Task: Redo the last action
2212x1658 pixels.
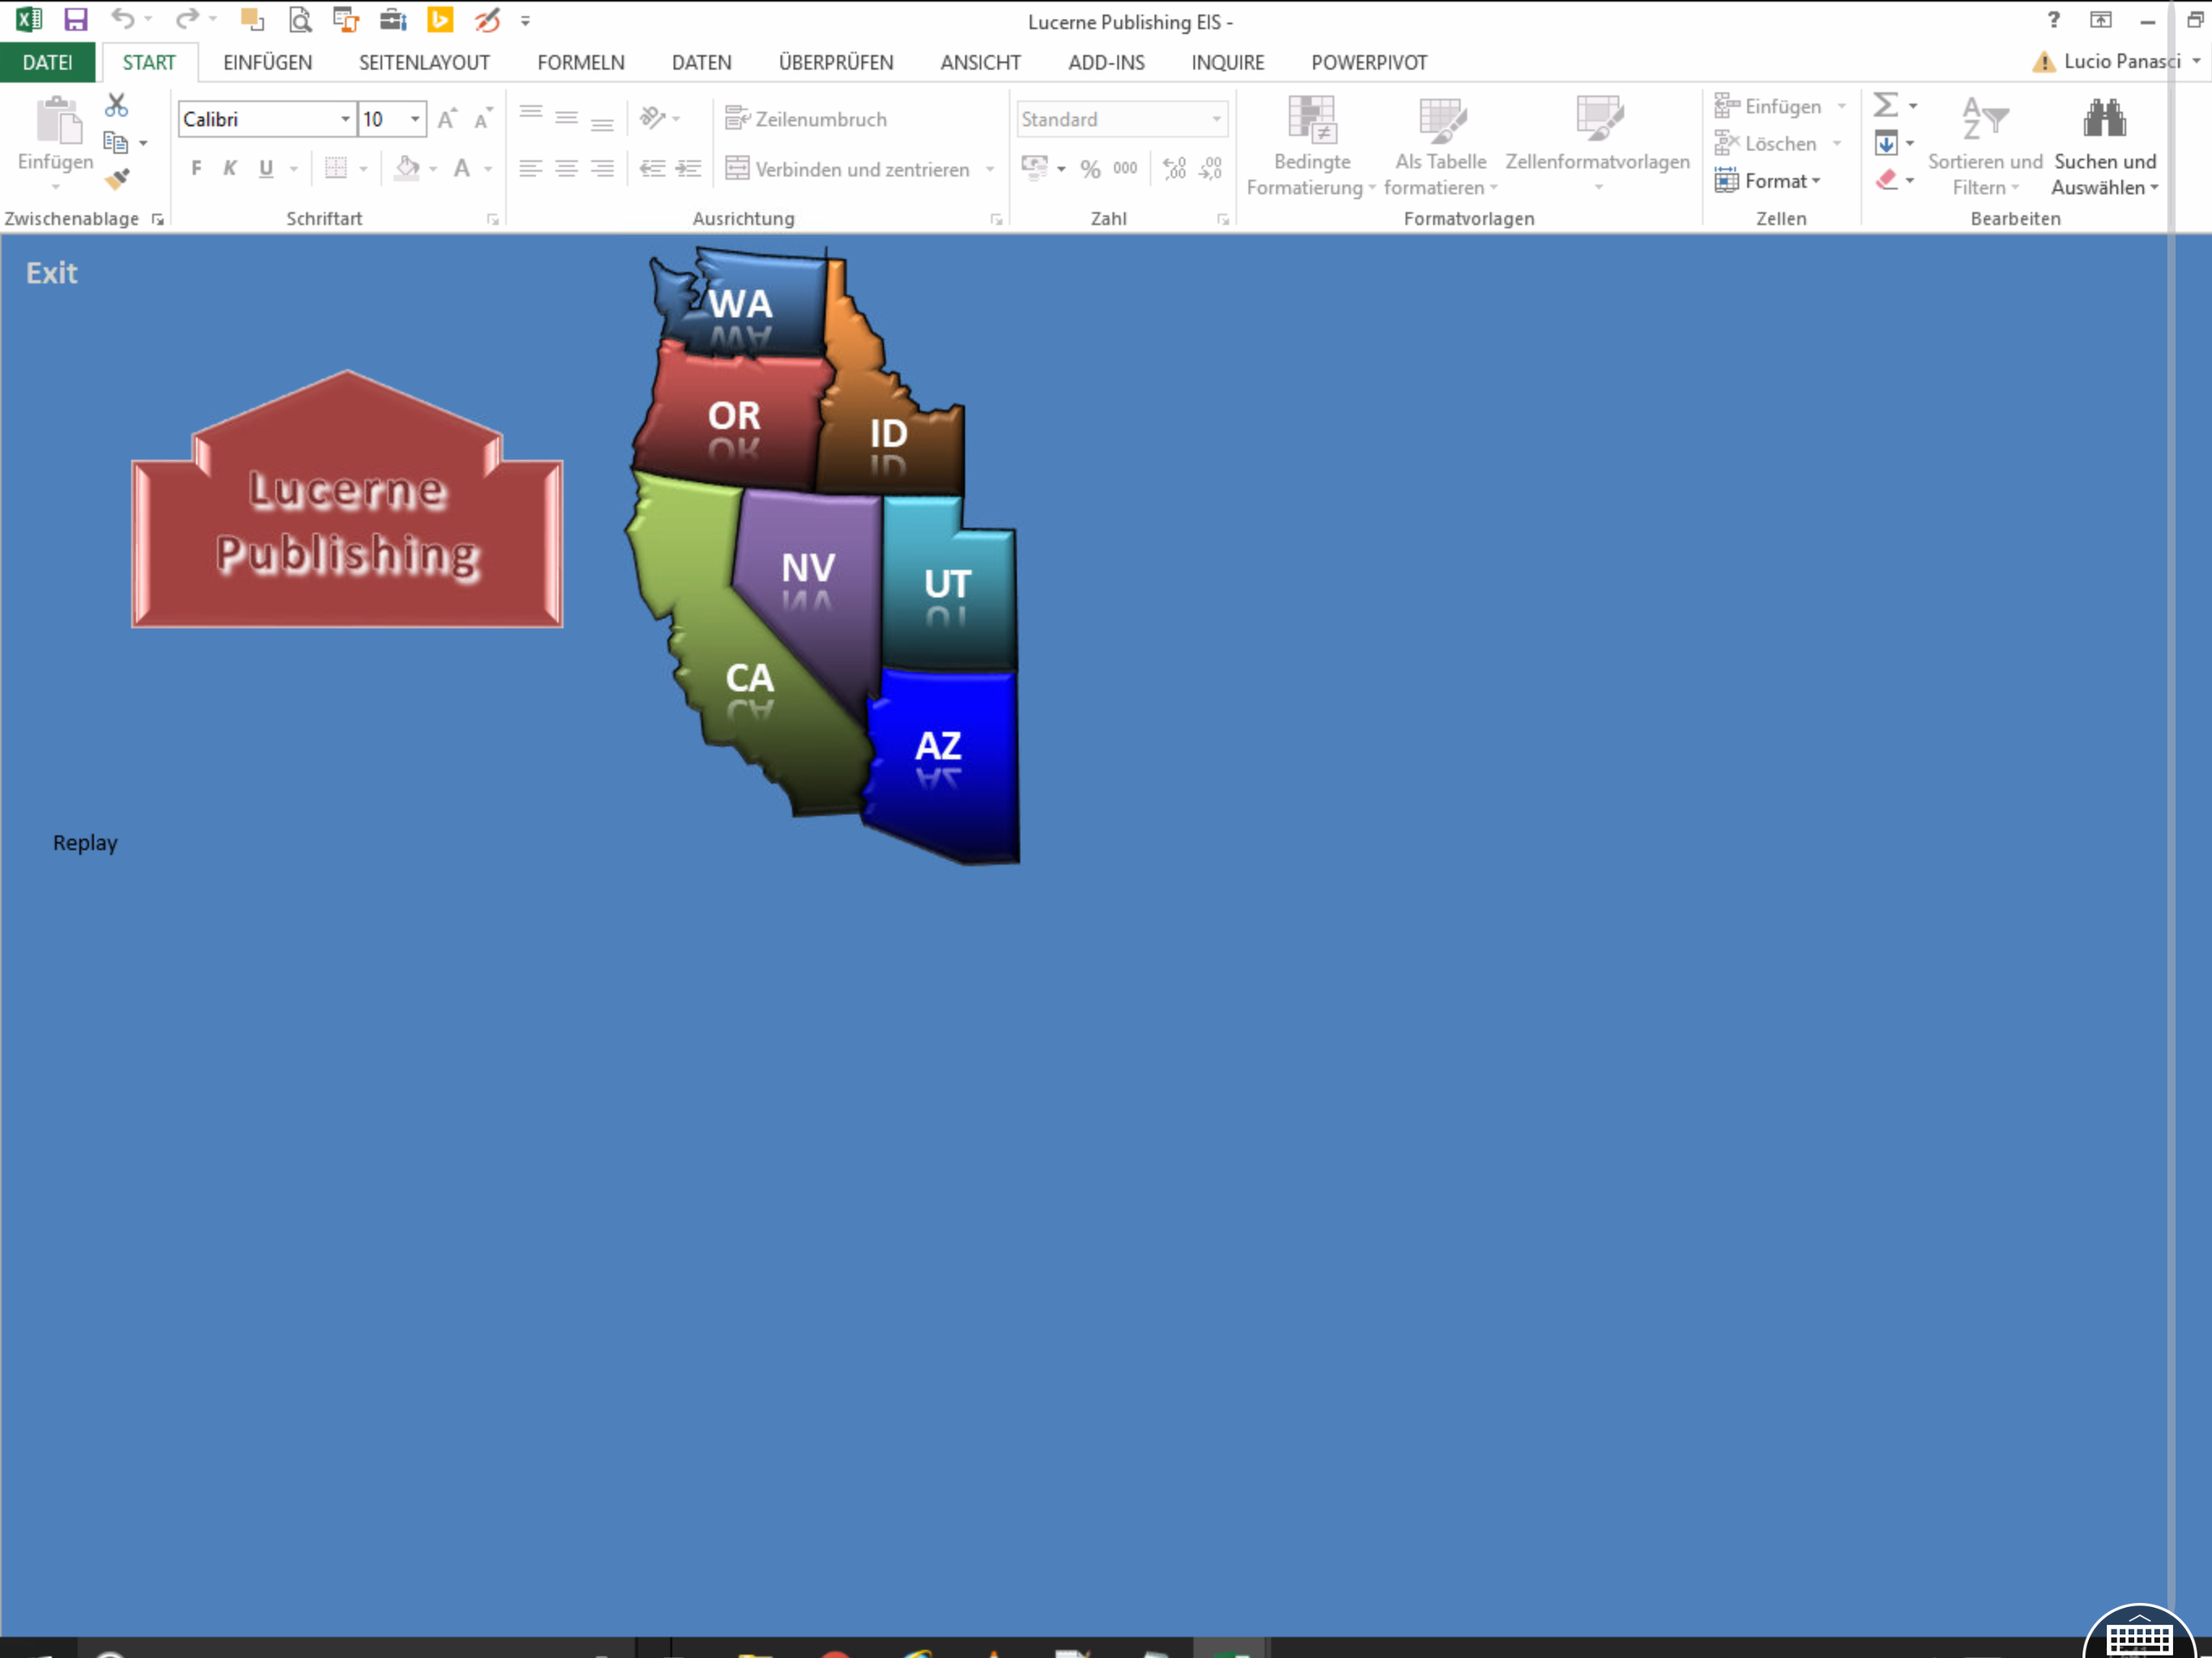Action: (x=187, y=20)
